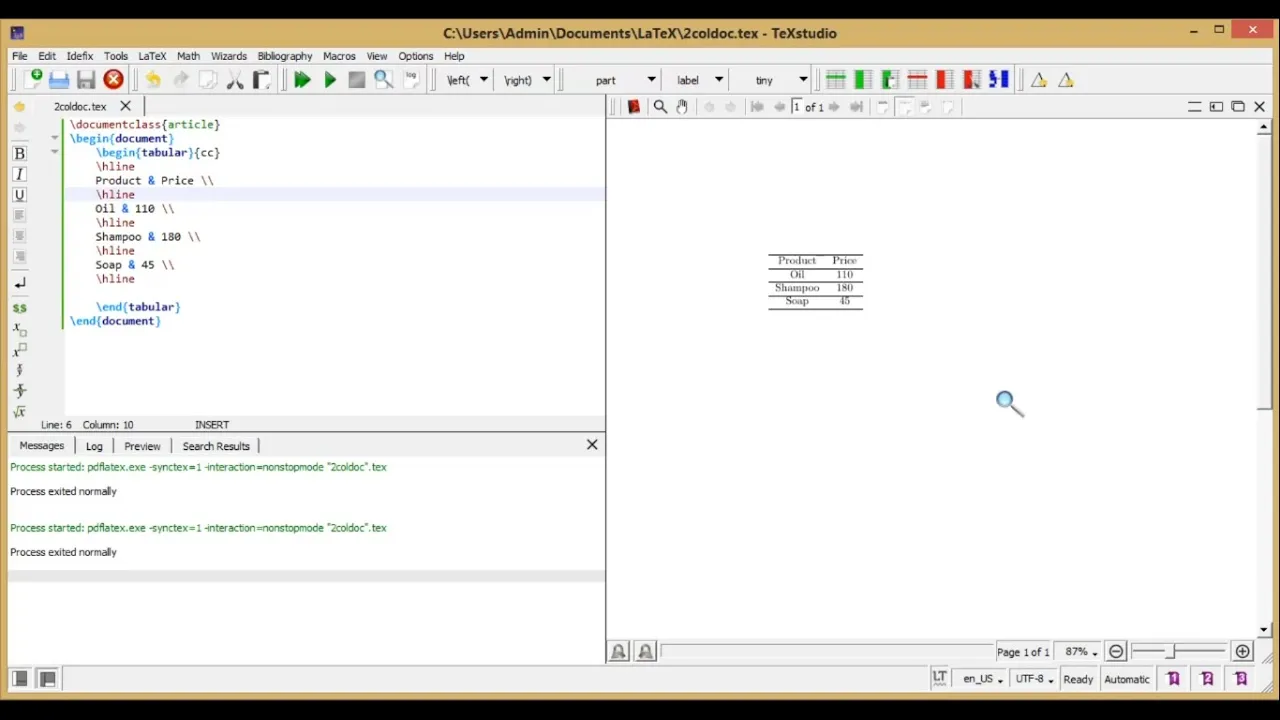Switch to the Search Results tab

[x=216, y=446]
